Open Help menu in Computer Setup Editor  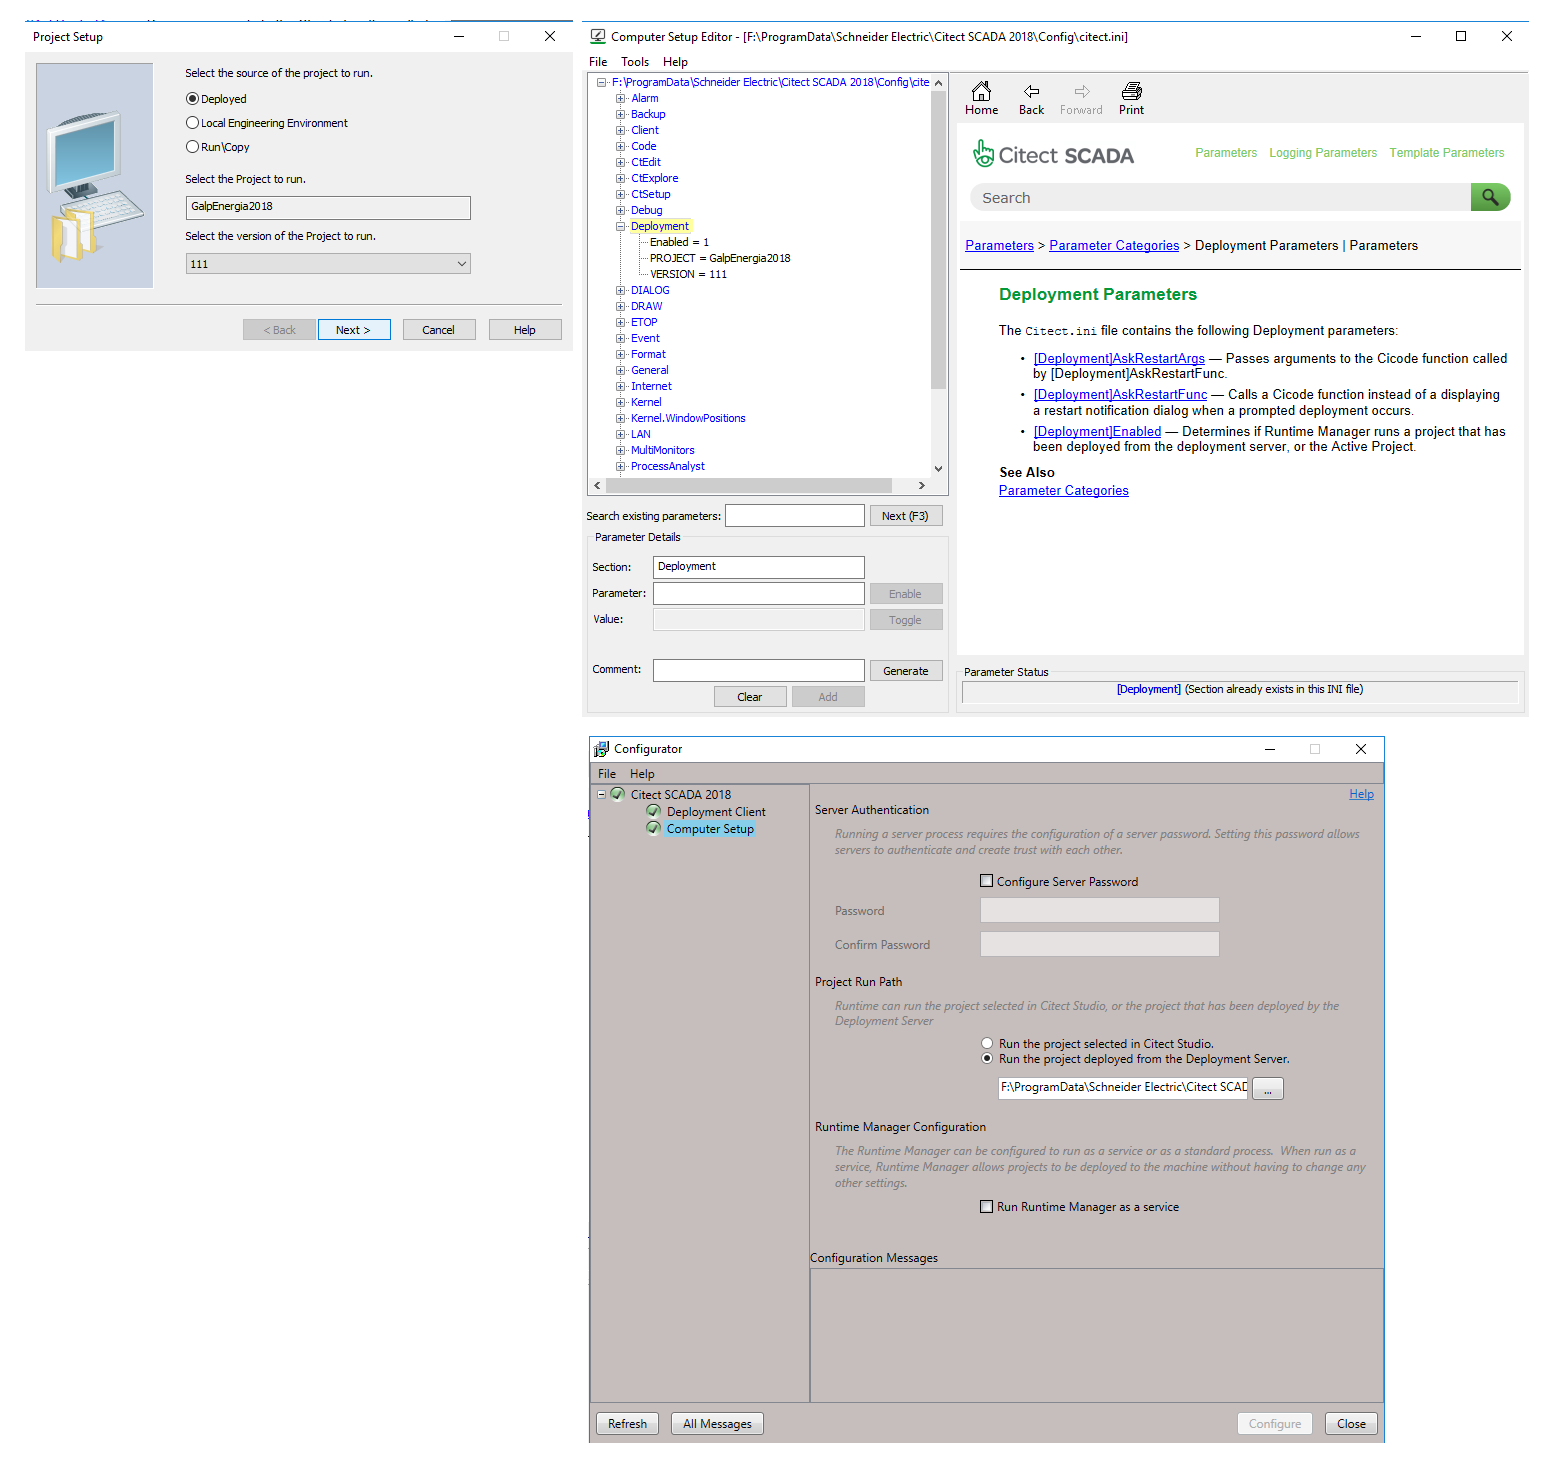tap(675, 62)
